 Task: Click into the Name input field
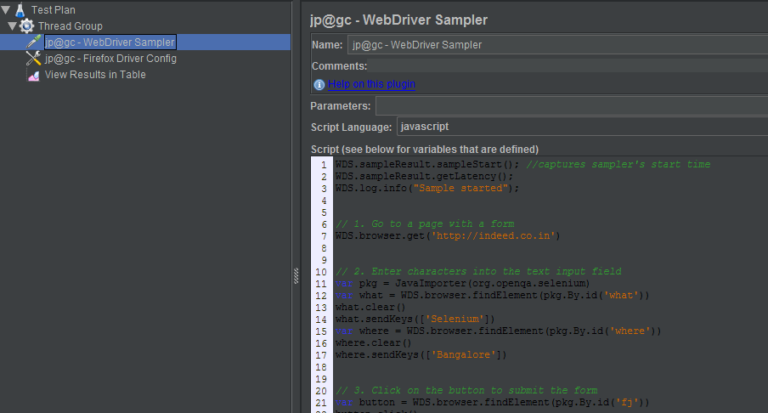(557, 45)
